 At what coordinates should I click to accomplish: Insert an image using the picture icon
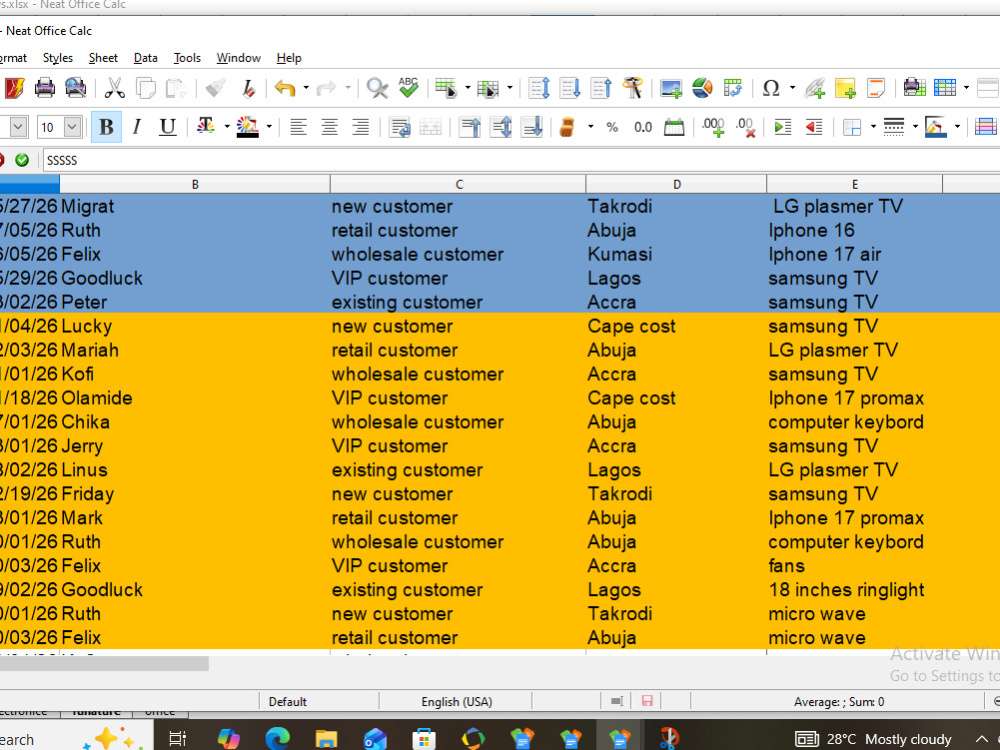(x=671, y=88)
